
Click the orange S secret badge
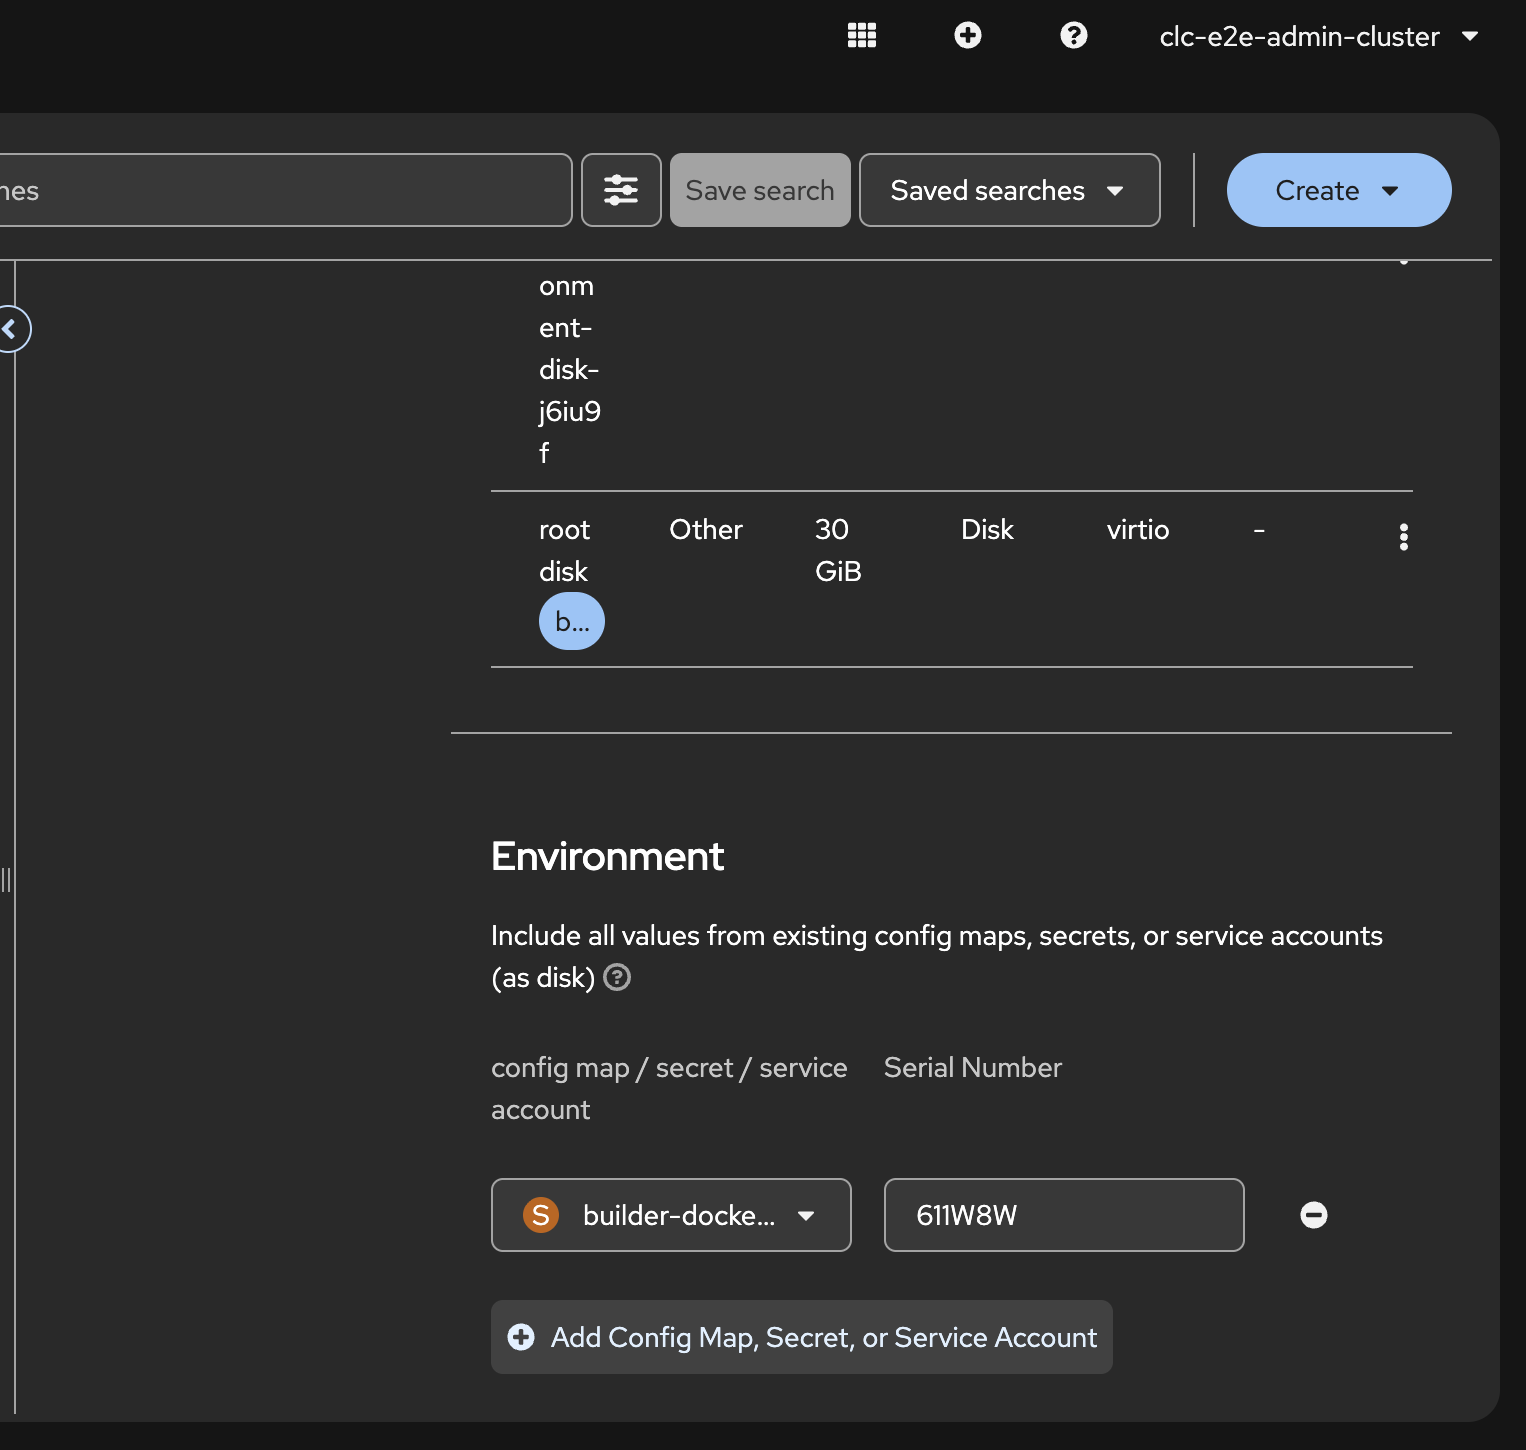coord(541,1215)
